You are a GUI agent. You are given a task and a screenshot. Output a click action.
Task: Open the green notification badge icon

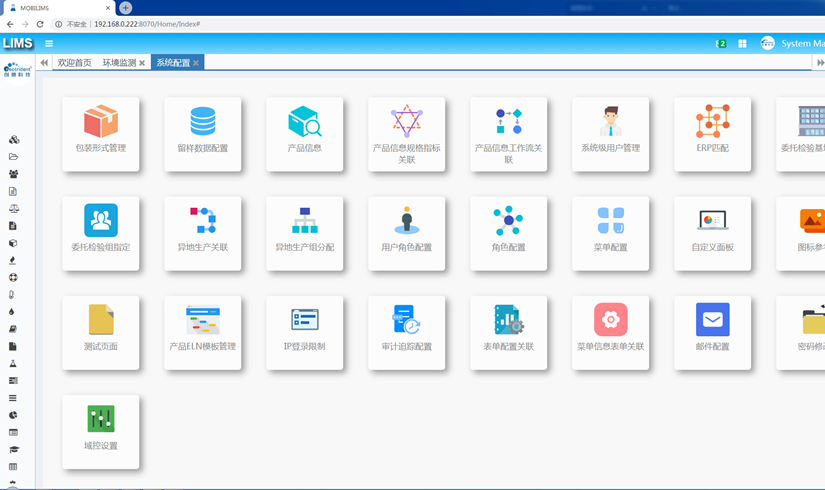[x=721, y=44]
